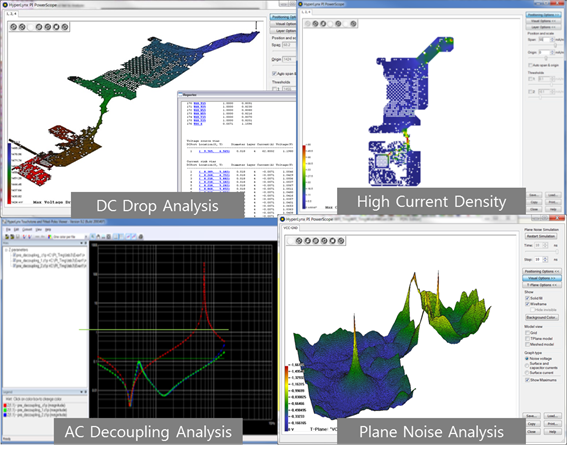567x450 pixels.
Task: Click the red legend color box in Touchstone Viewer
Action: (x=5, y=405)
